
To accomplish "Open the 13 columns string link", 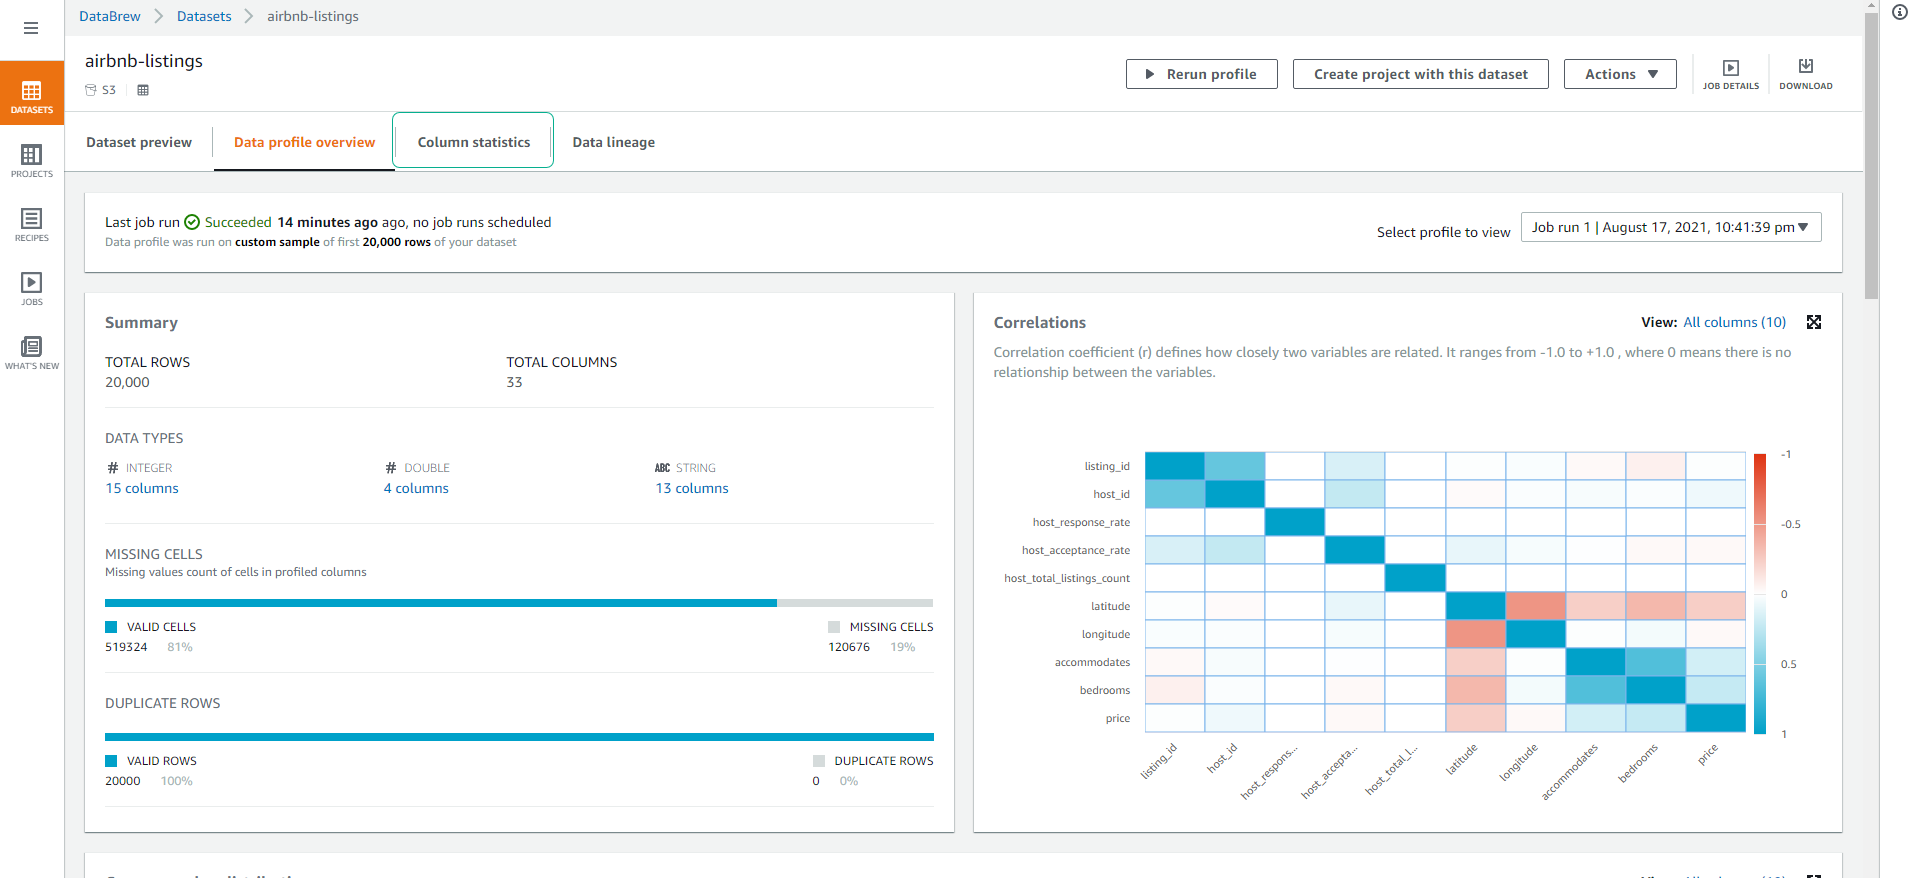I will coord(692,488).
